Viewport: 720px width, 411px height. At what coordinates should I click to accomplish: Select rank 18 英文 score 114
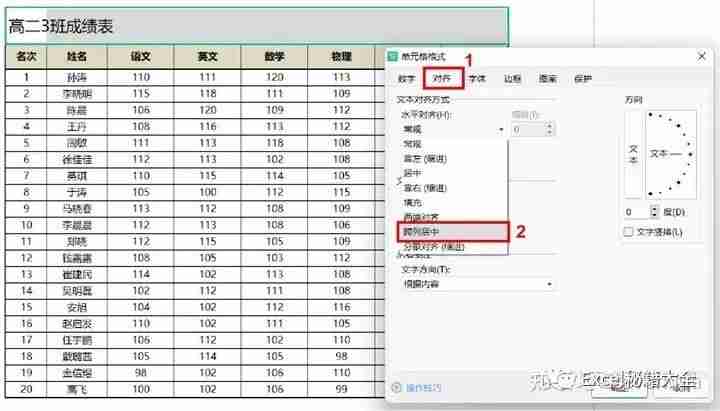[x=208, y=356]
